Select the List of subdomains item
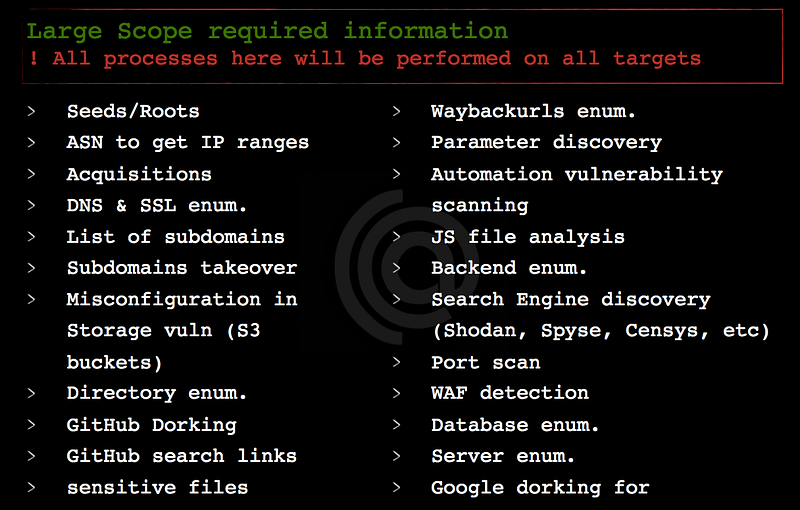The height and width of the screenshot is (510, 800). (175, 237)
